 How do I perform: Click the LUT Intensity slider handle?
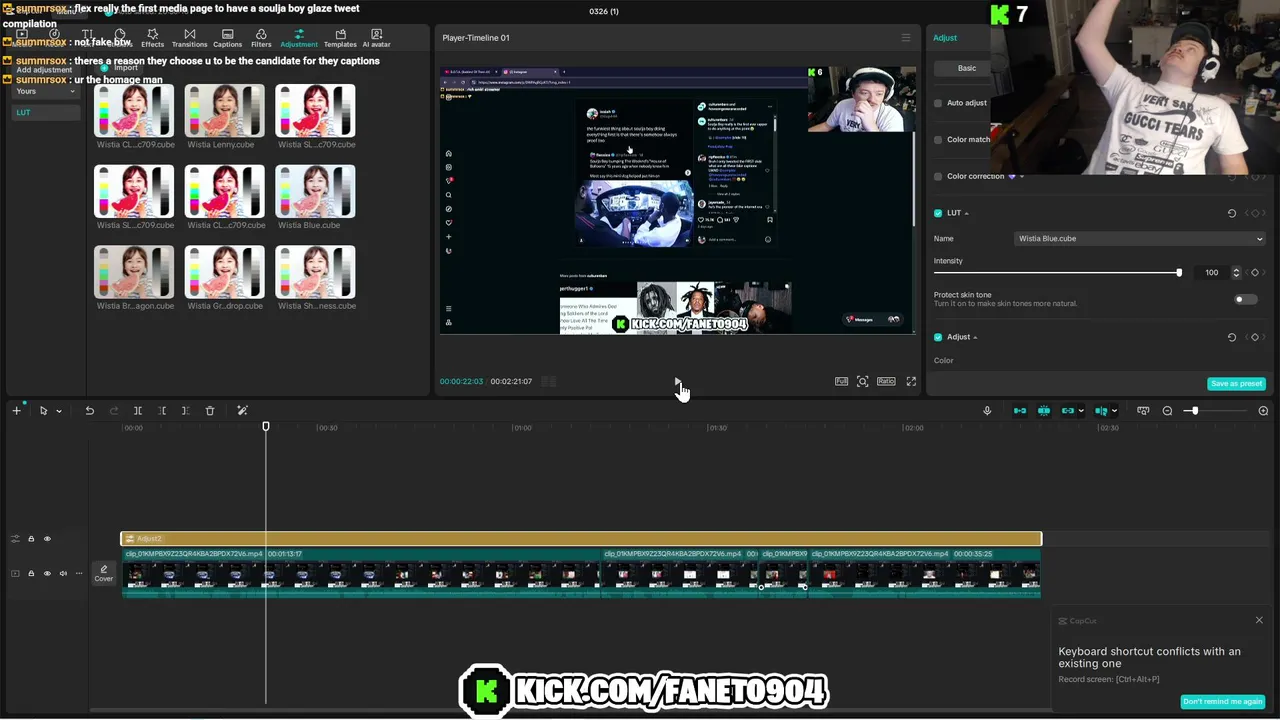pyautogui.click(x=1179, y=272)
